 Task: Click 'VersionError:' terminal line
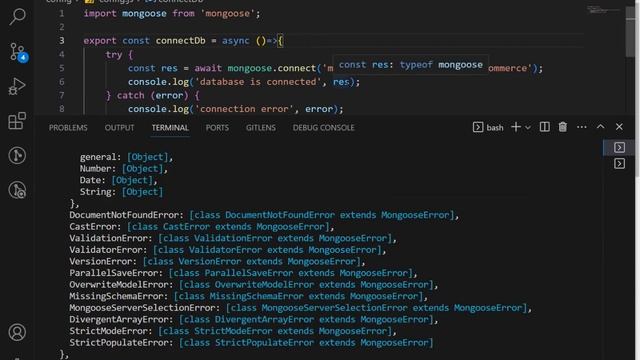tap(217, 261)
